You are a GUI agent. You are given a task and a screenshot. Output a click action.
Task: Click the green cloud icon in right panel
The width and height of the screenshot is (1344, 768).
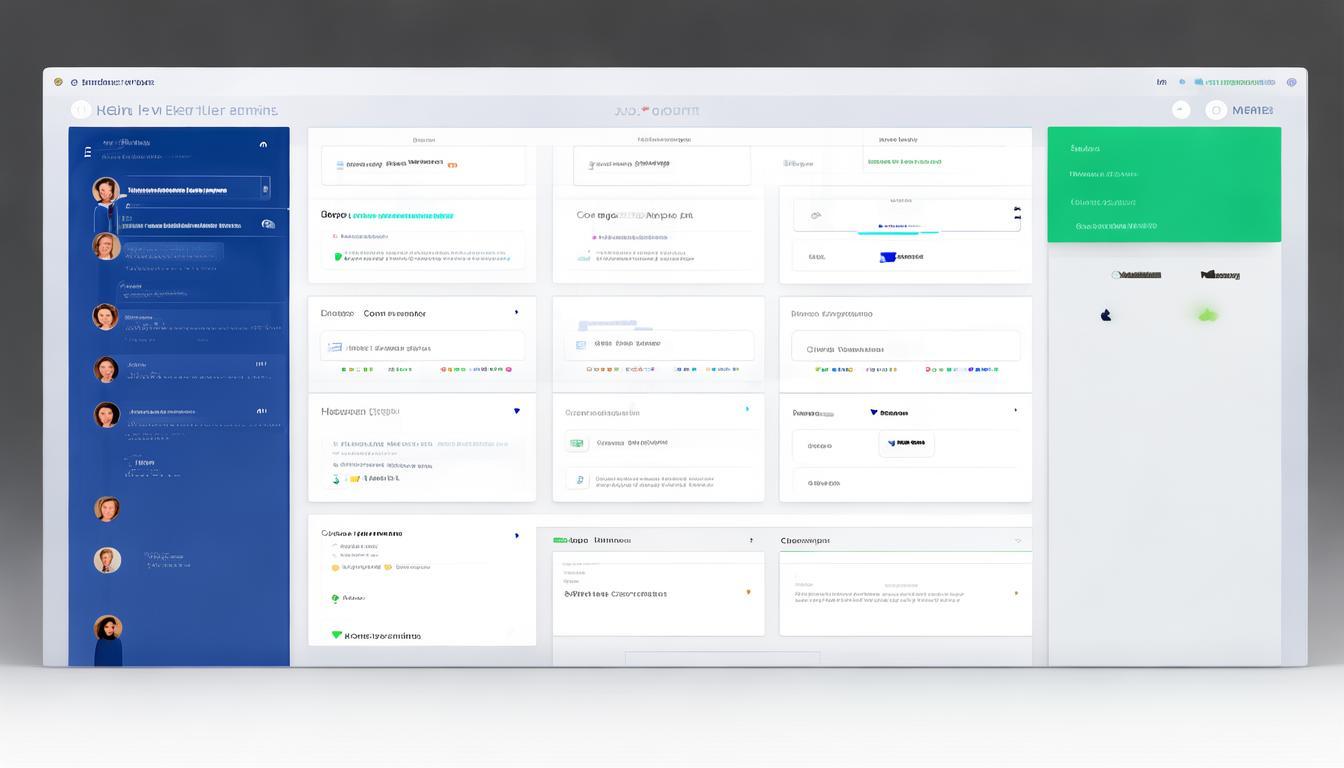tap(1208, 315)
